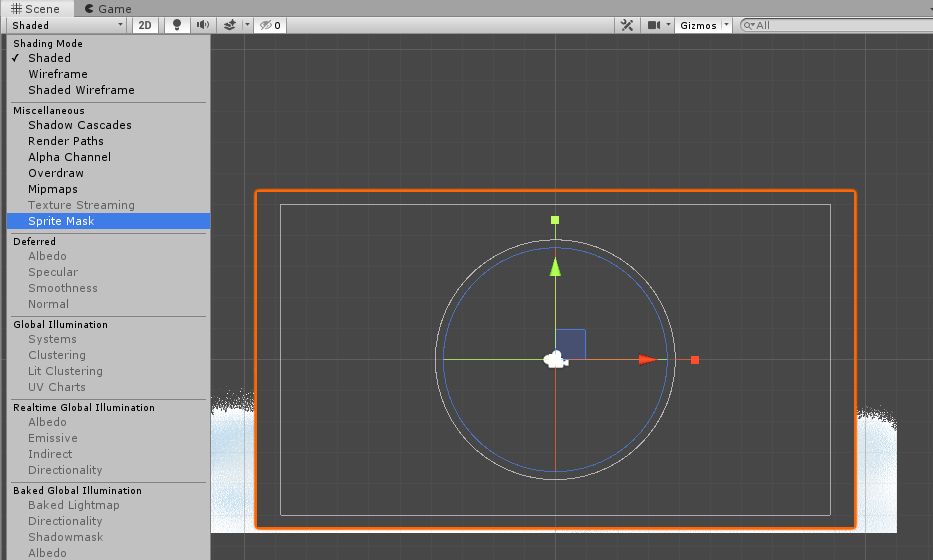Click the scene camera settings icon
The height and width of the screenshot is (560, 933).
click(655, 25)
